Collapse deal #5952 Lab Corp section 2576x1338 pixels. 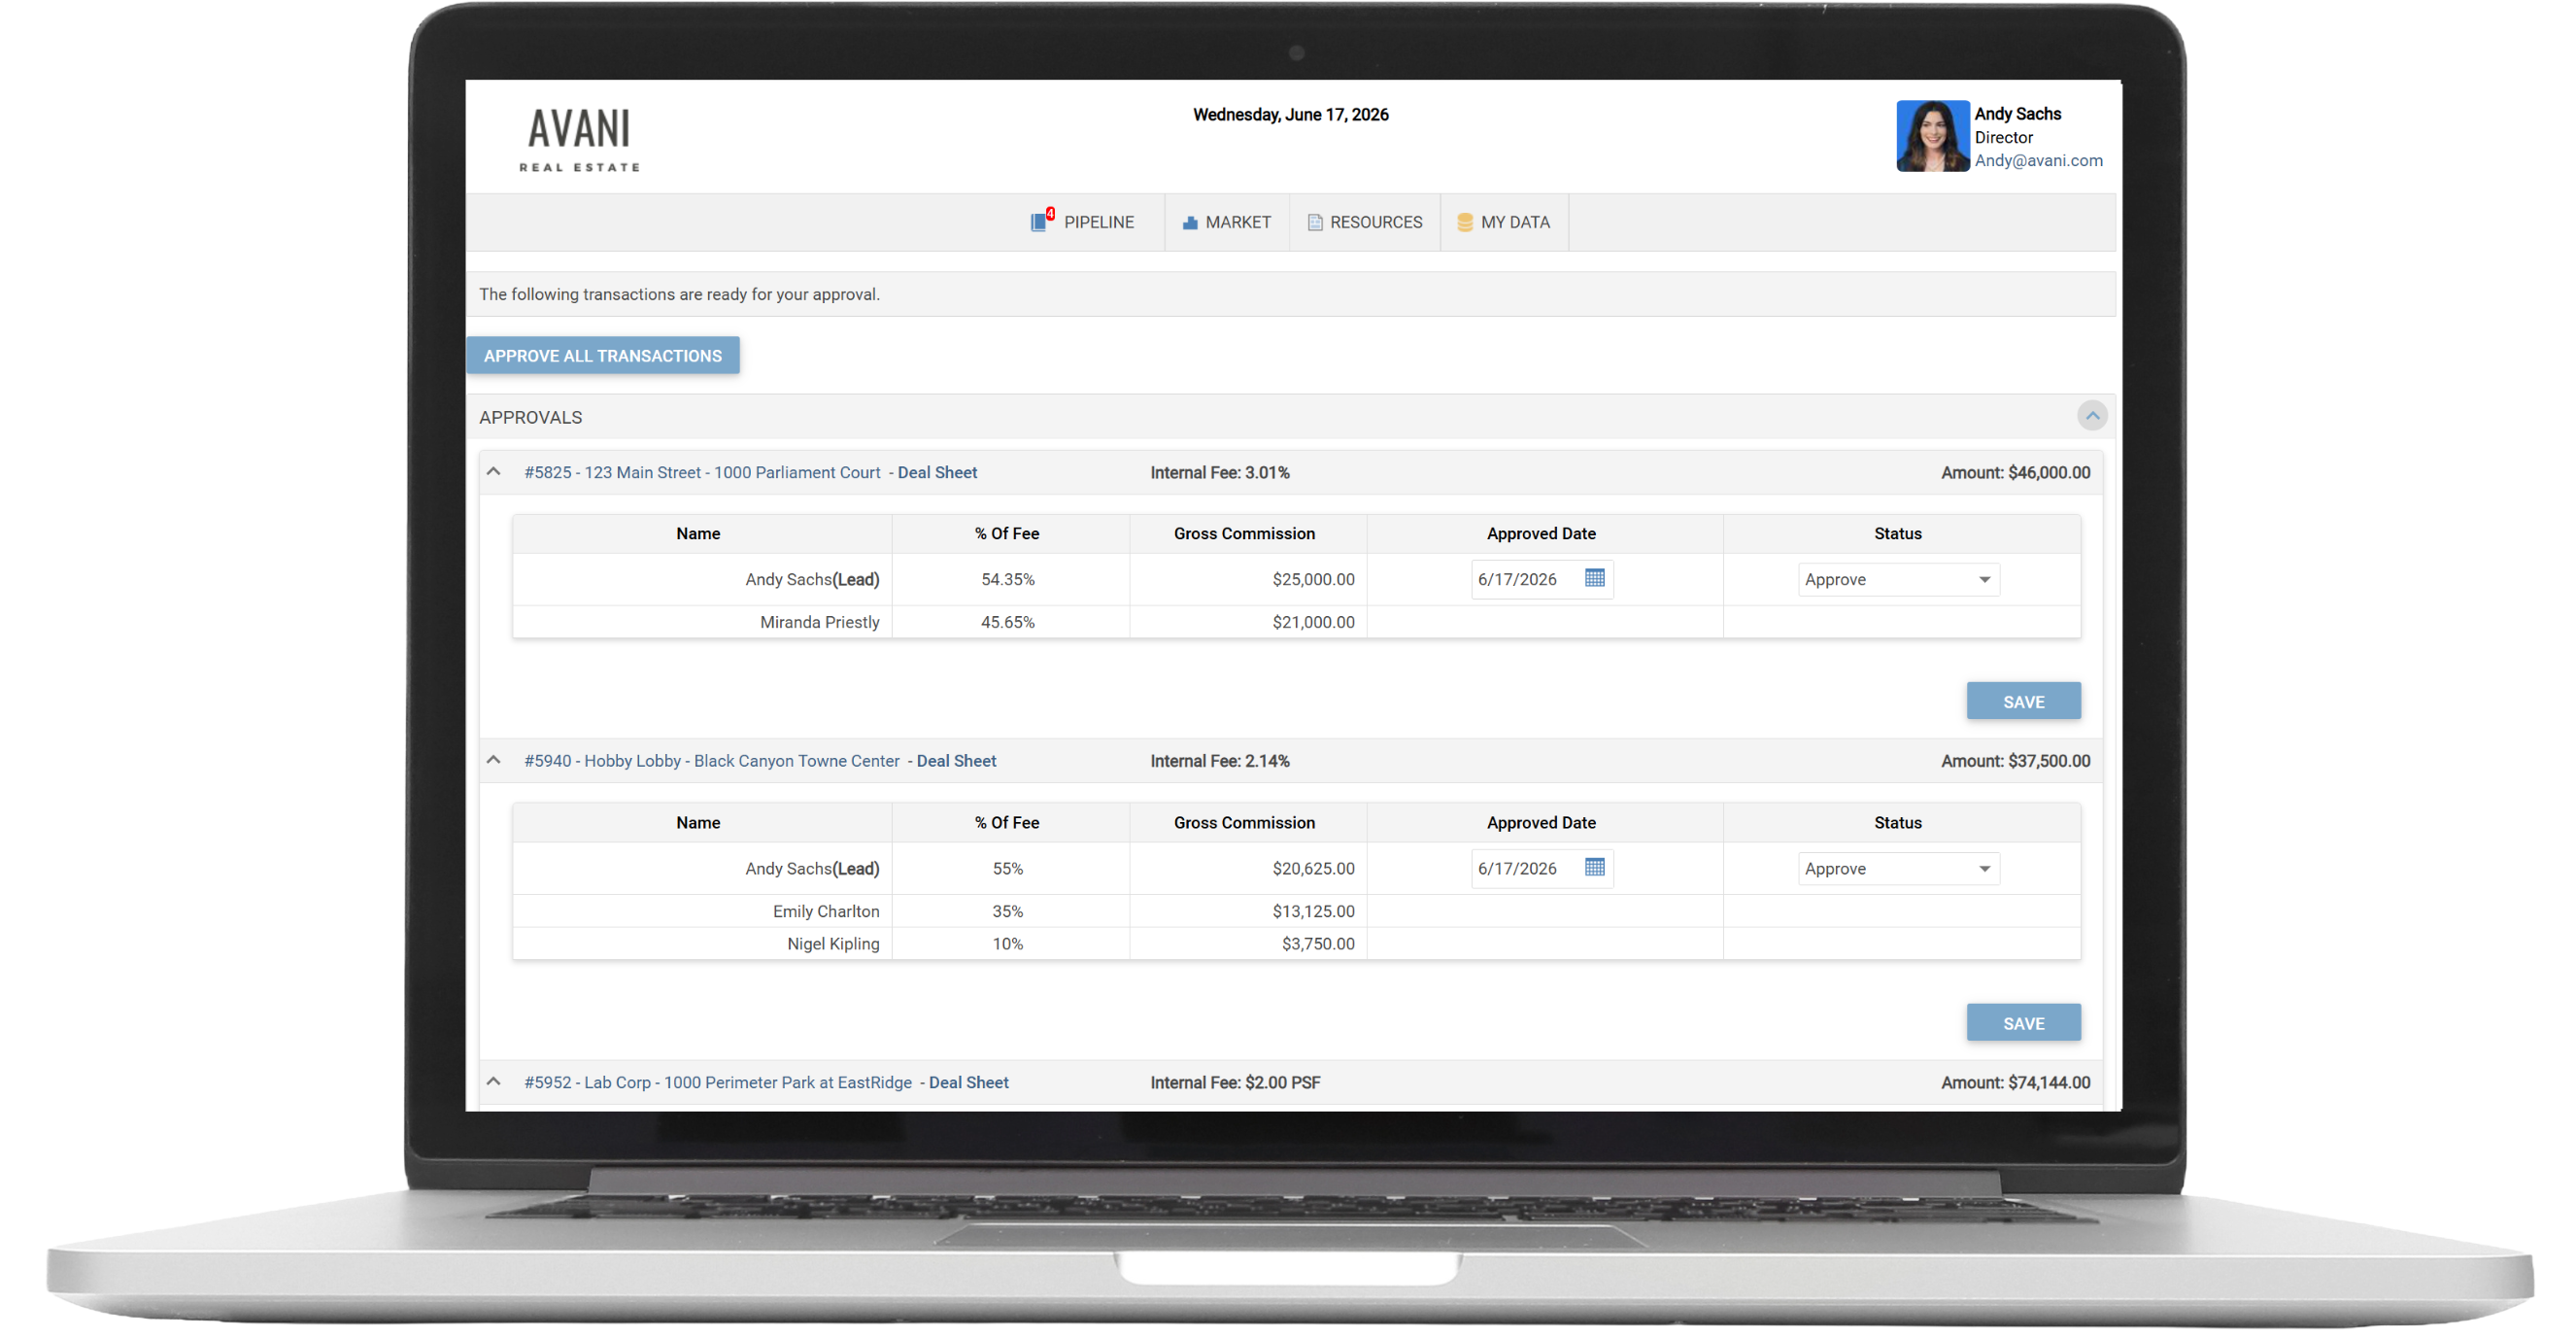[x=493, y=1081]
